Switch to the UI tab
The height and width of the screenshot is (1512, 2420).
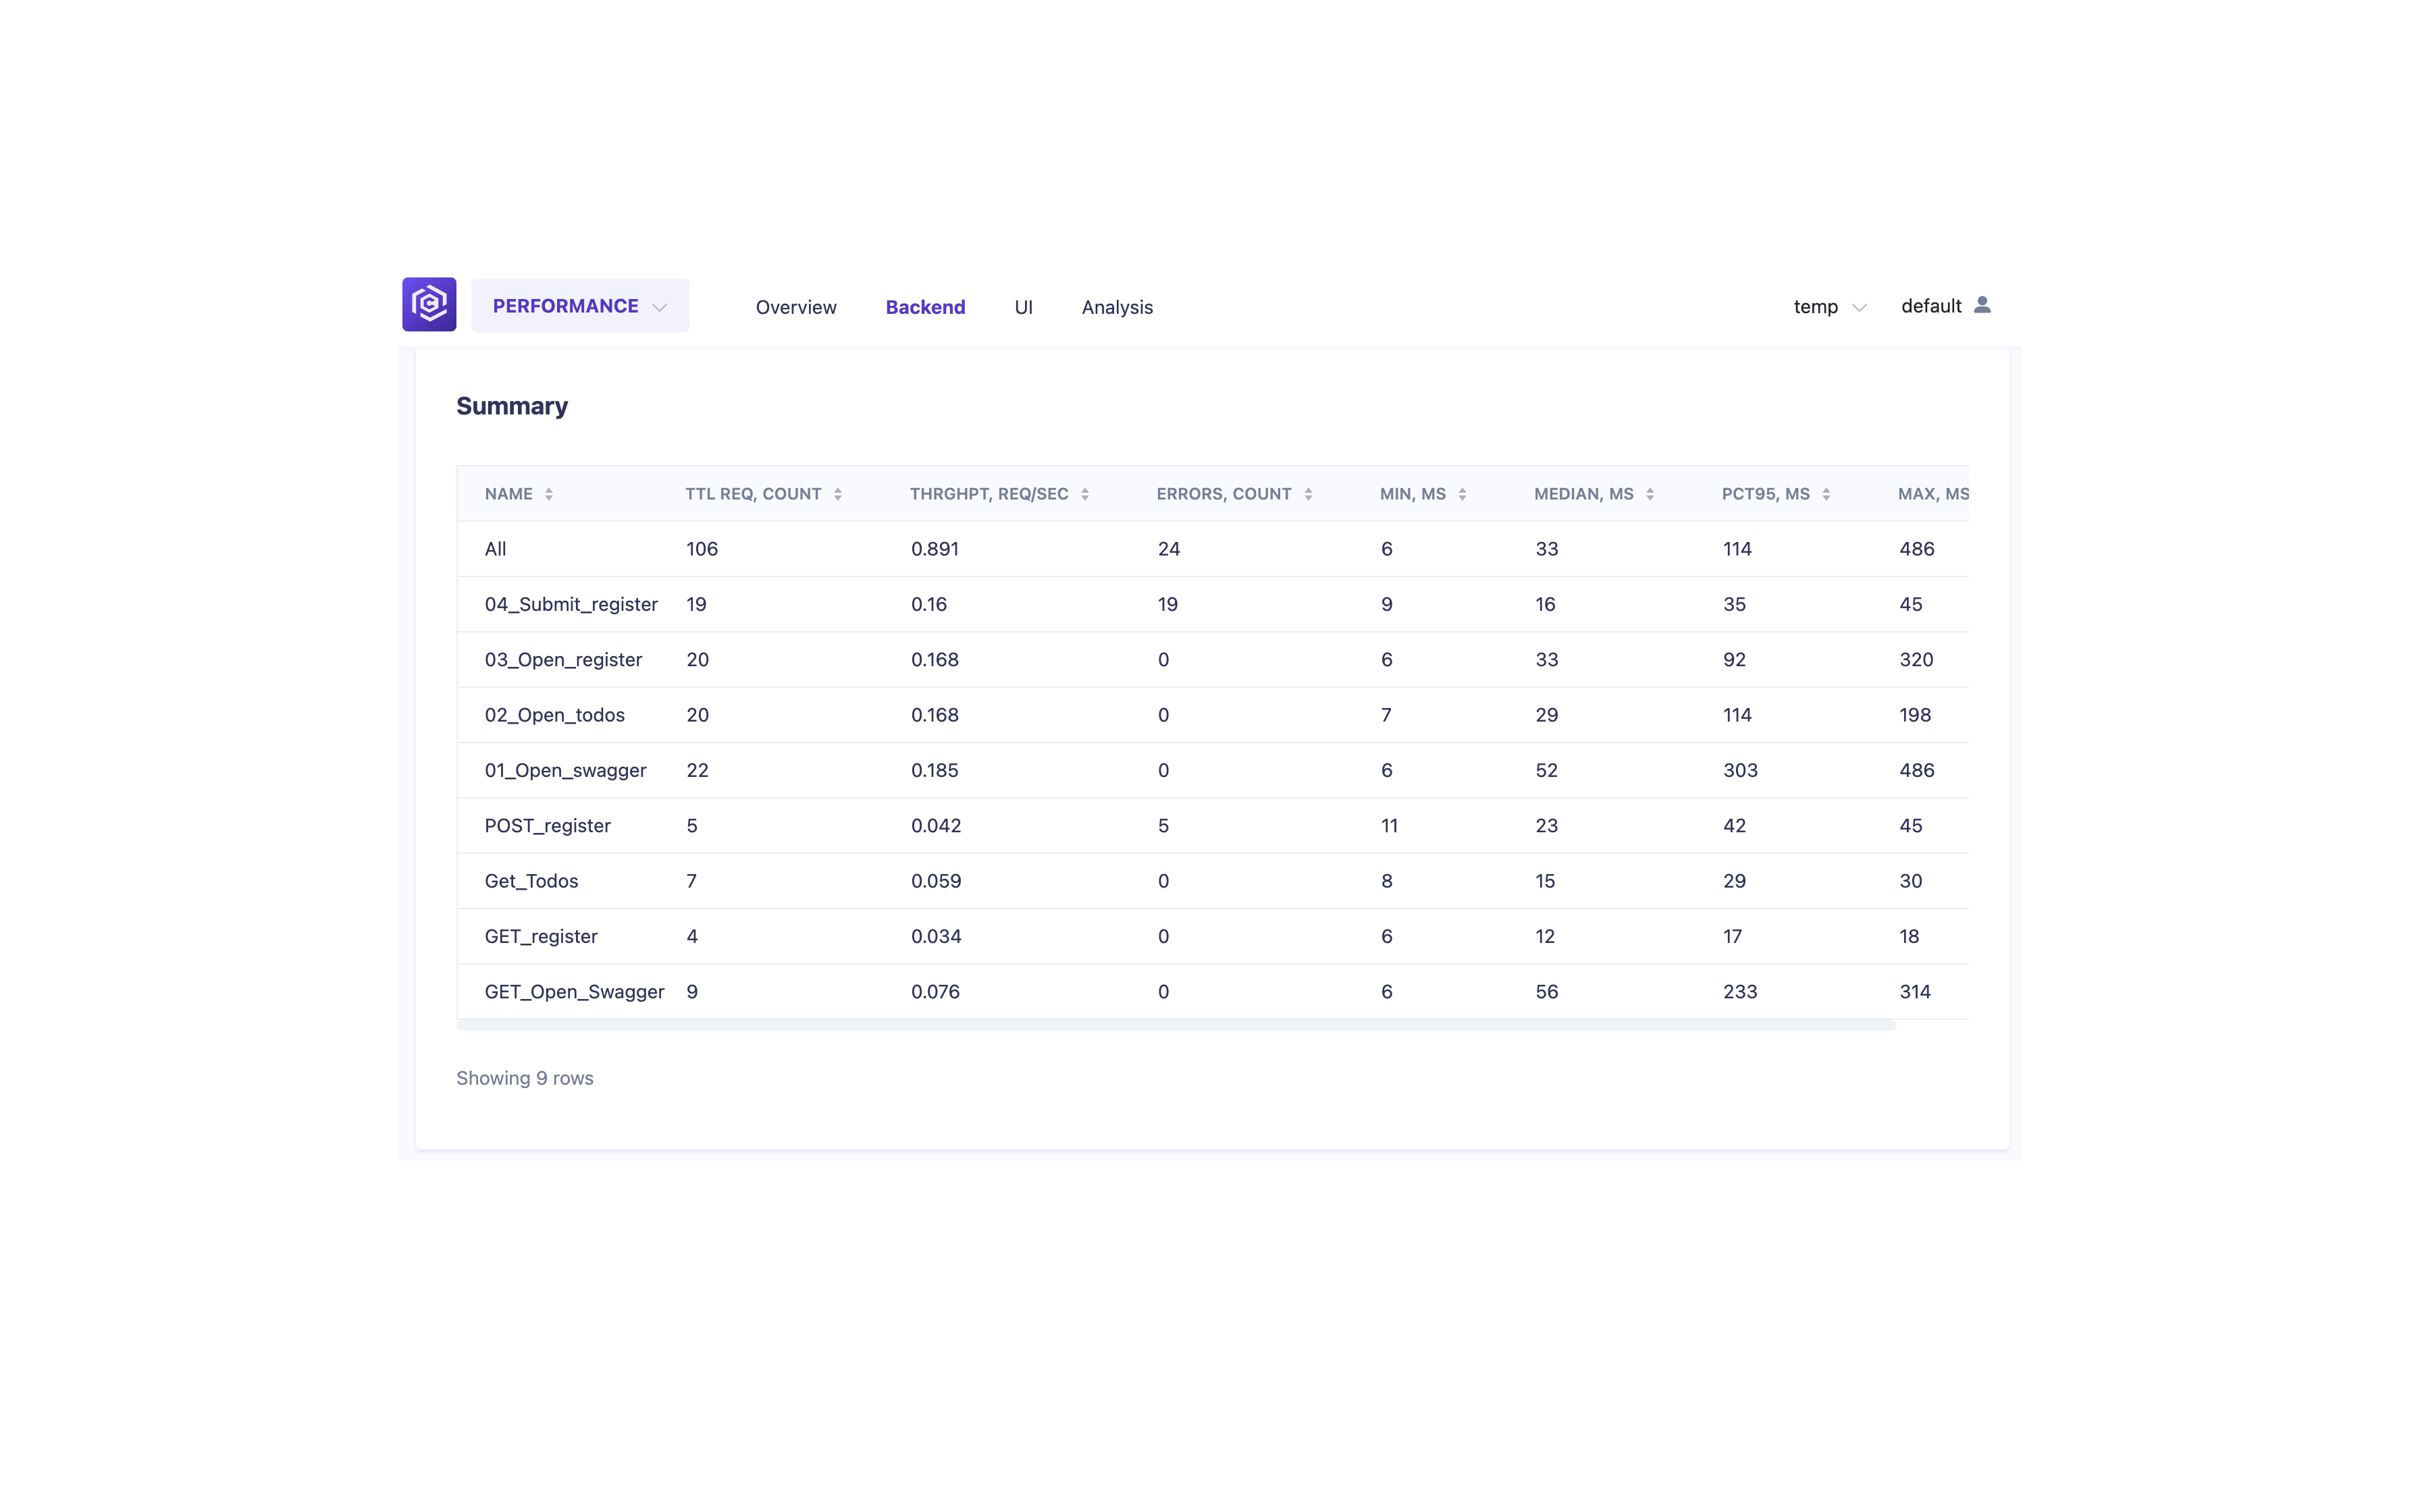point(1023,307)
